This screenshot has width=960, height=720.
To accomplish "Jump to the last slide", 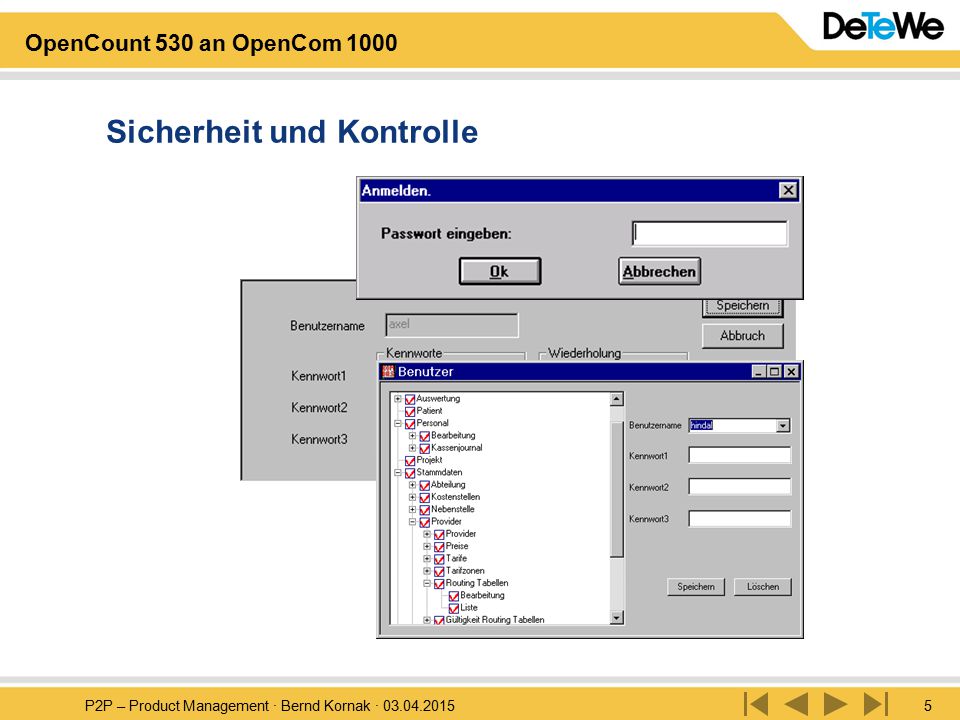I will tap(876, 704).
